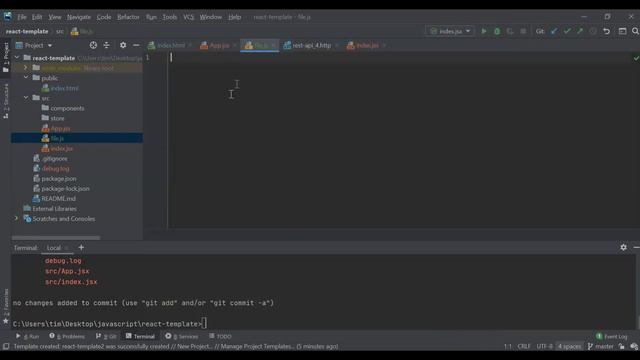Open the Project tool window stripe button
640x360 pixels.
tap(6, 57)
